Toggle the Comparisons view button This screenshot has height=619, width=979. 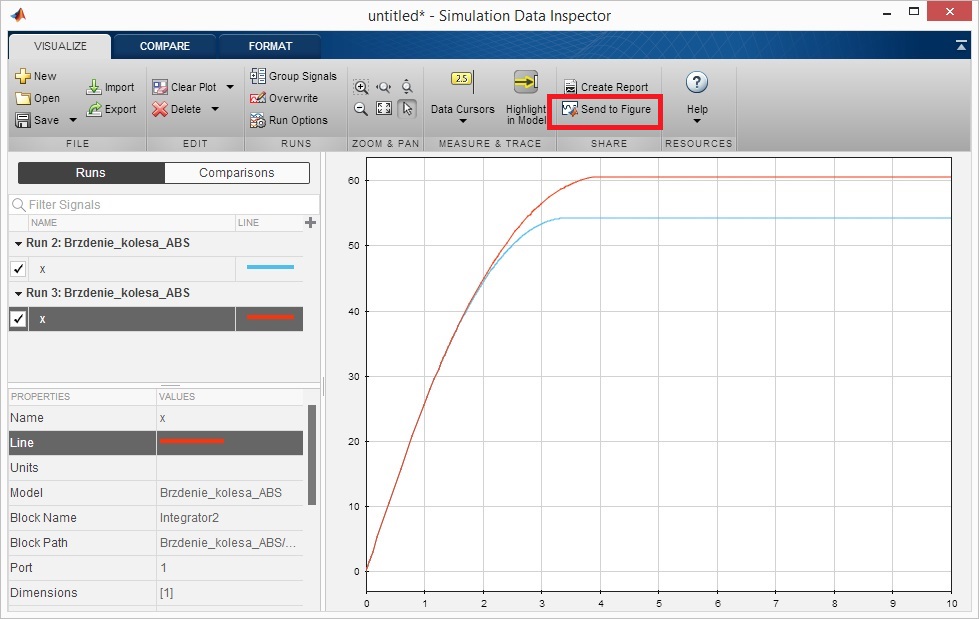tap(237, 173)
